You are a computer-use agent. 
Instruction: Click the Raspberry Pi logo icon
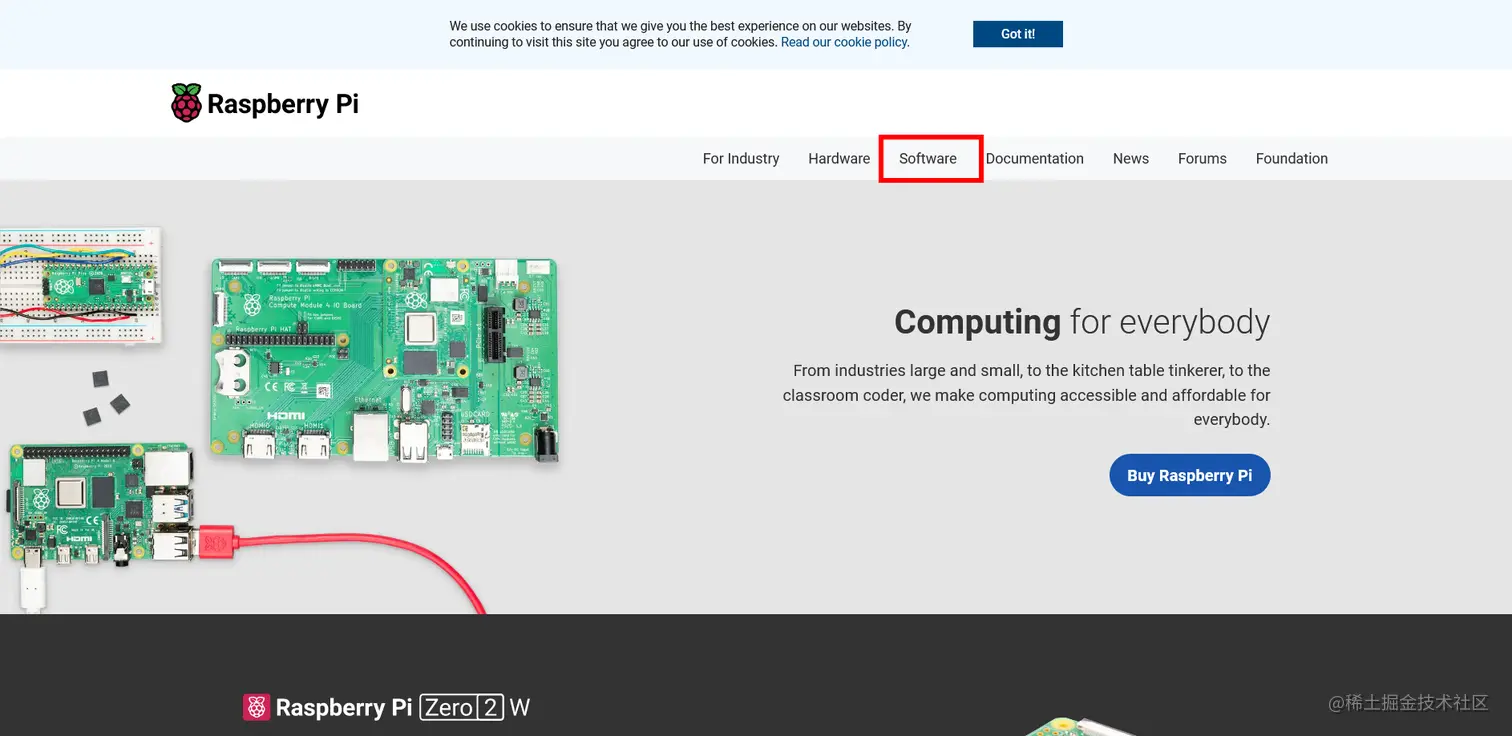click(186, 103)
